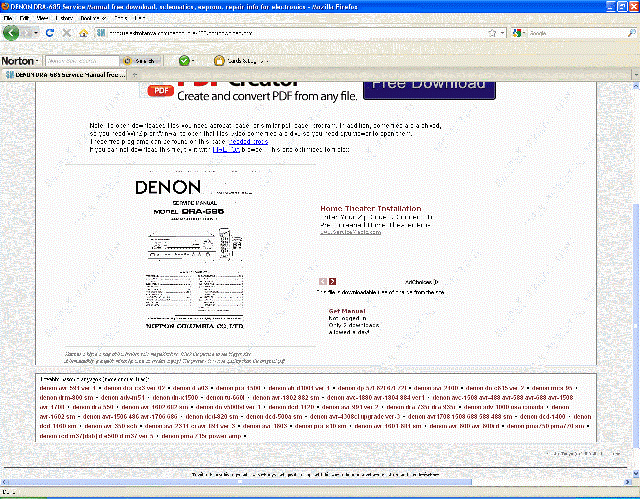This screenshot has height=499, width=640.
Task: Open the 'denon dcd-1400' link
Action: click(x=542, y=417)
